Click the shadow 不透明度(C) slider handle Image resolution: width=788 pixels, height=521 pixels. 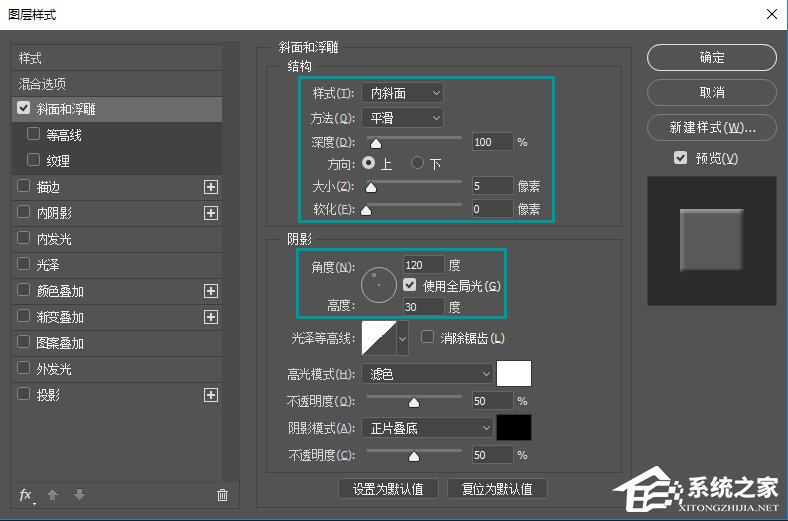tap(414, 456)
